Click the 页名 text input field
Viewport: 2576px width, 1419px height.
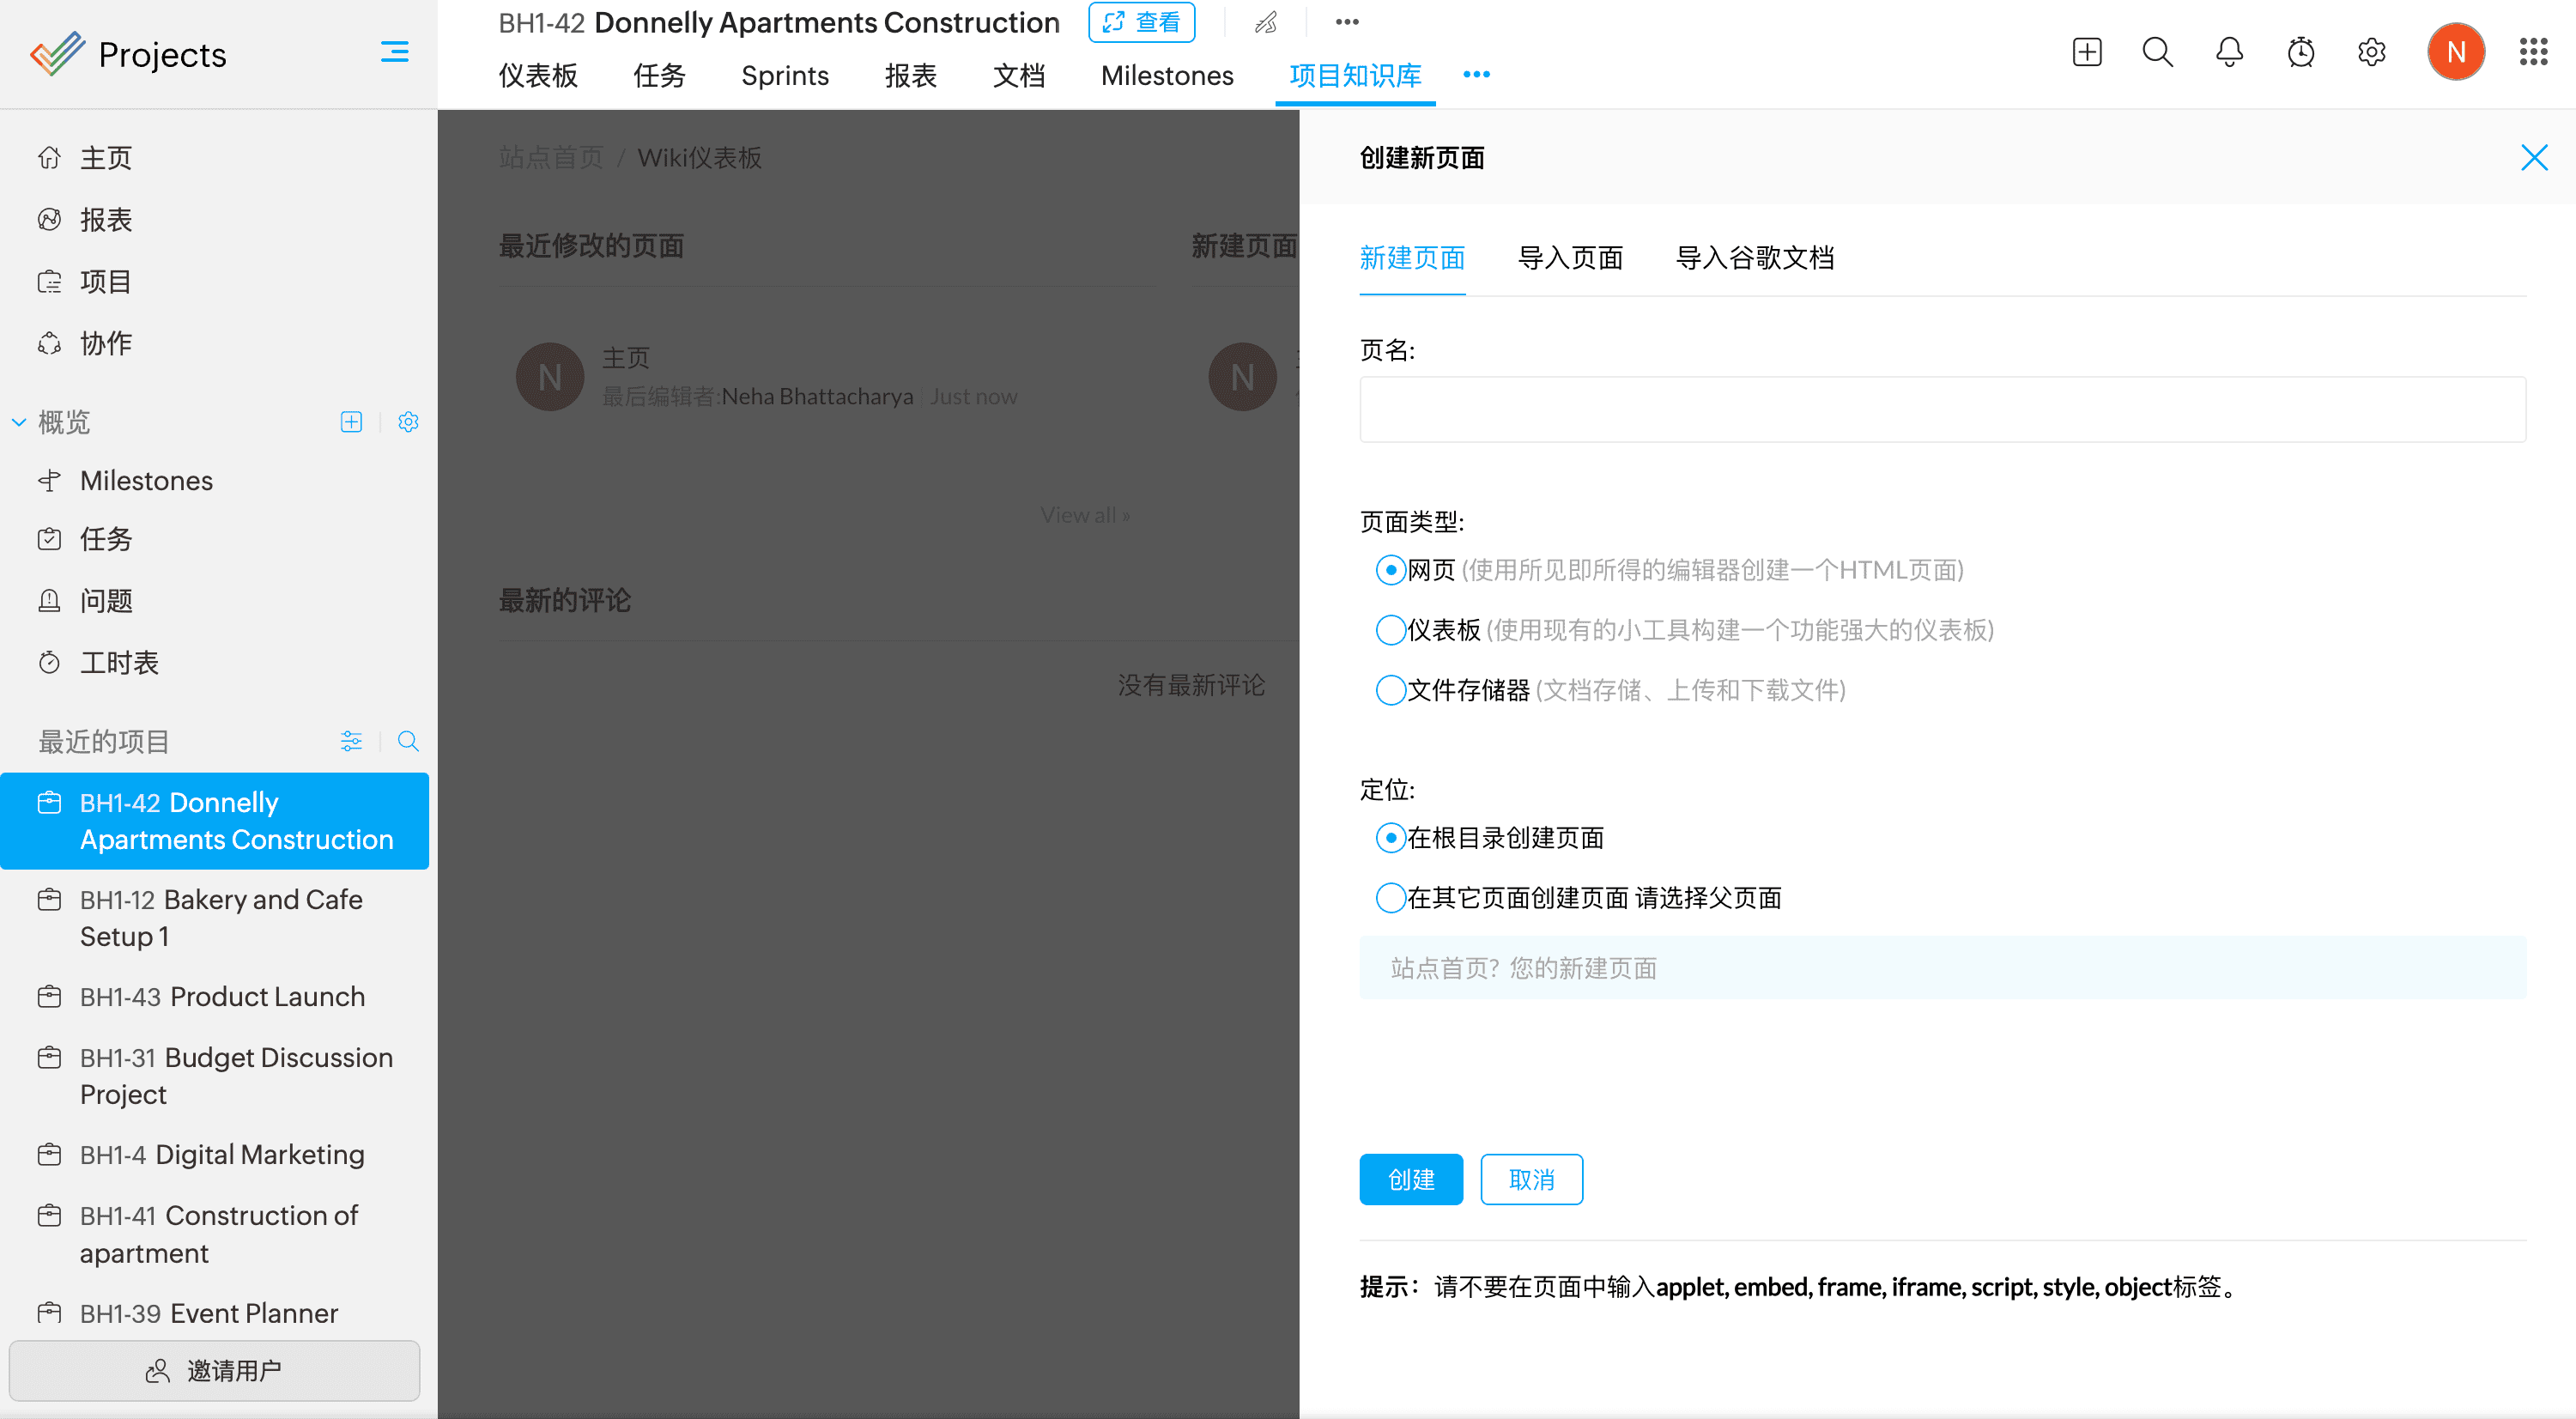[1942, 410]
